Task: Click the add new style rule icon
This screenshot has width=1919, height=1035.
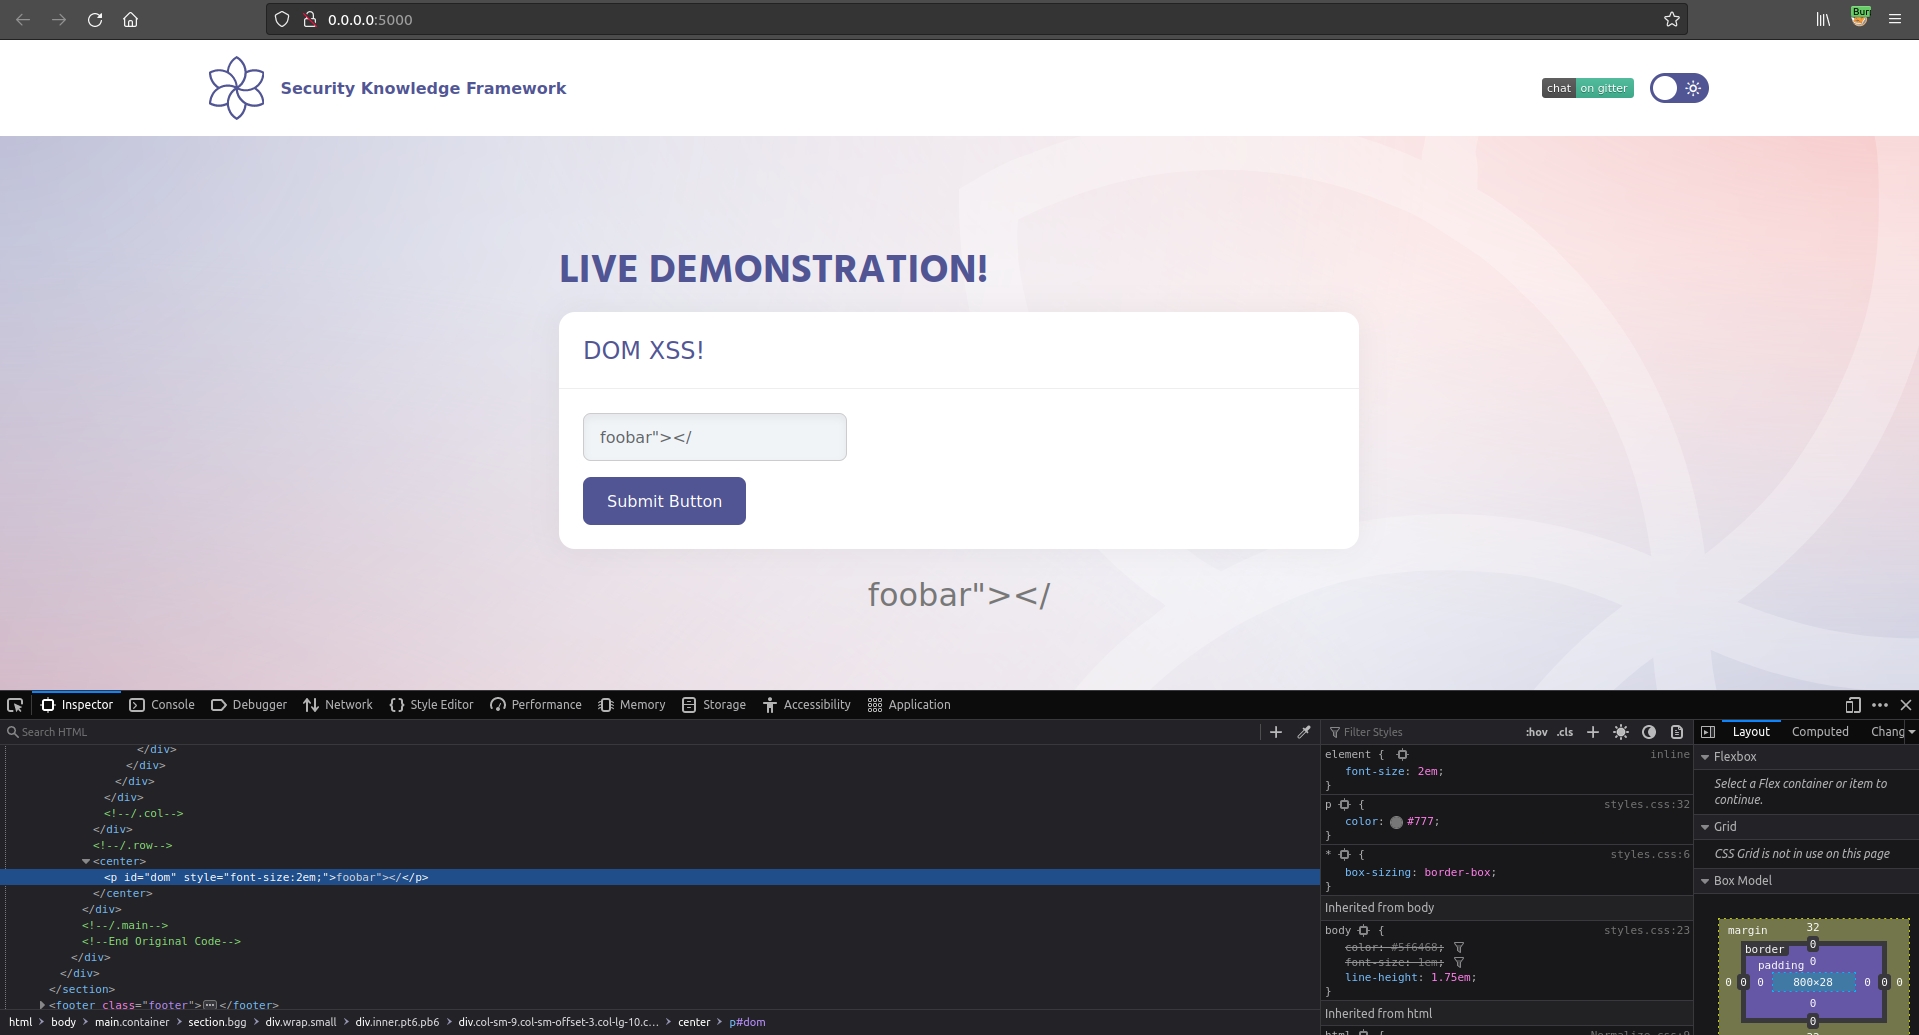Action: pos(1593,732)
